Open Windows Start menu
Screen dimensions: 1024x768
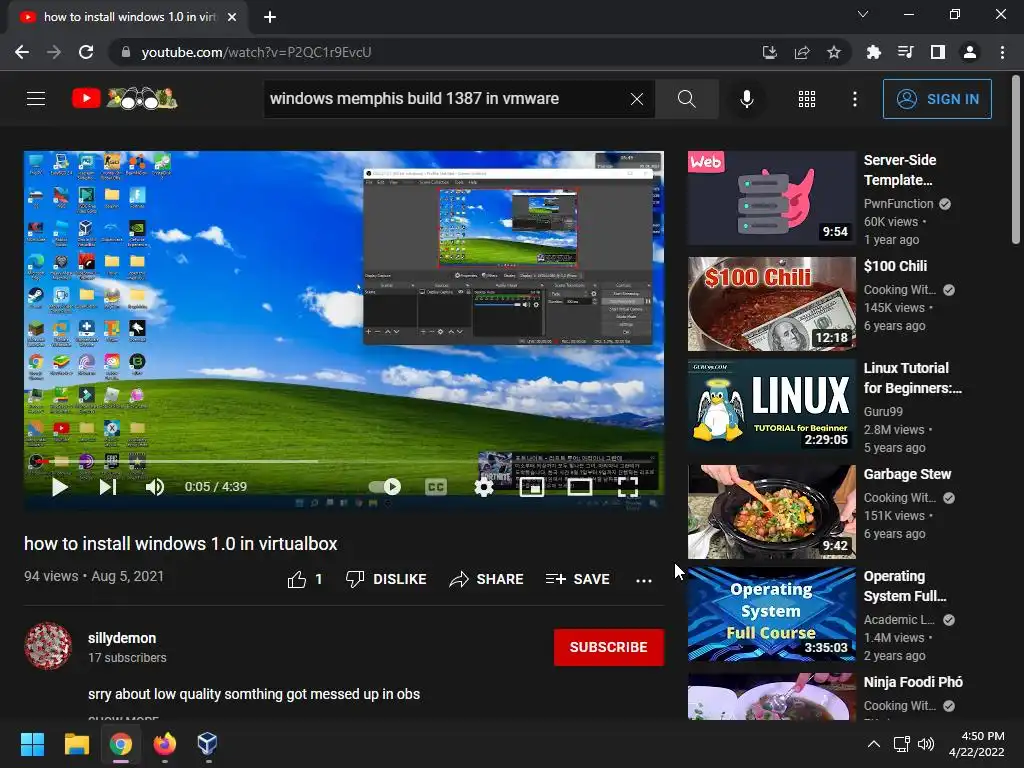point(32,744)
